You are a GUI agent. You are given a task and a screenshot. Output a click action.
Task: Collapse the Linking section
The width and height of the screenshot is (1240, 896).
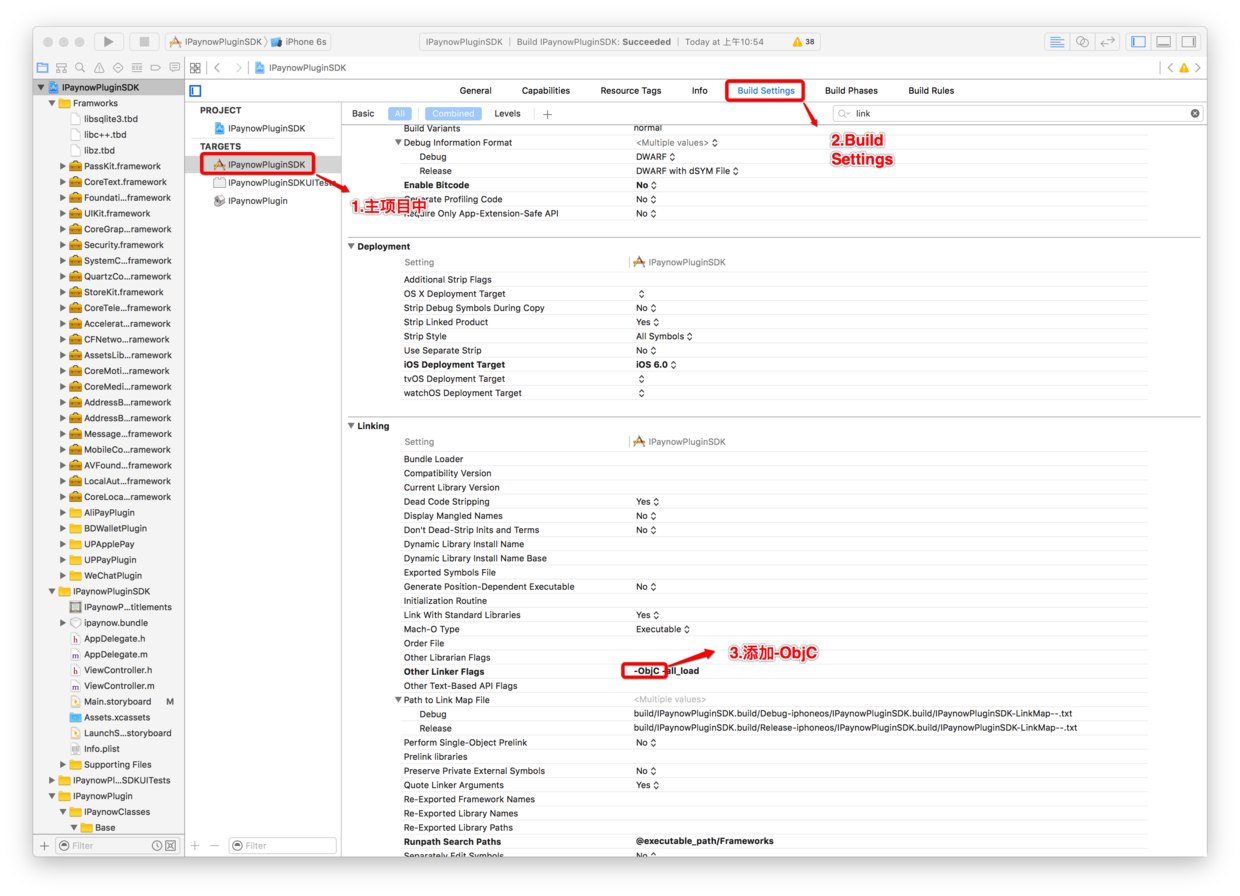click(x=351, y=426)
